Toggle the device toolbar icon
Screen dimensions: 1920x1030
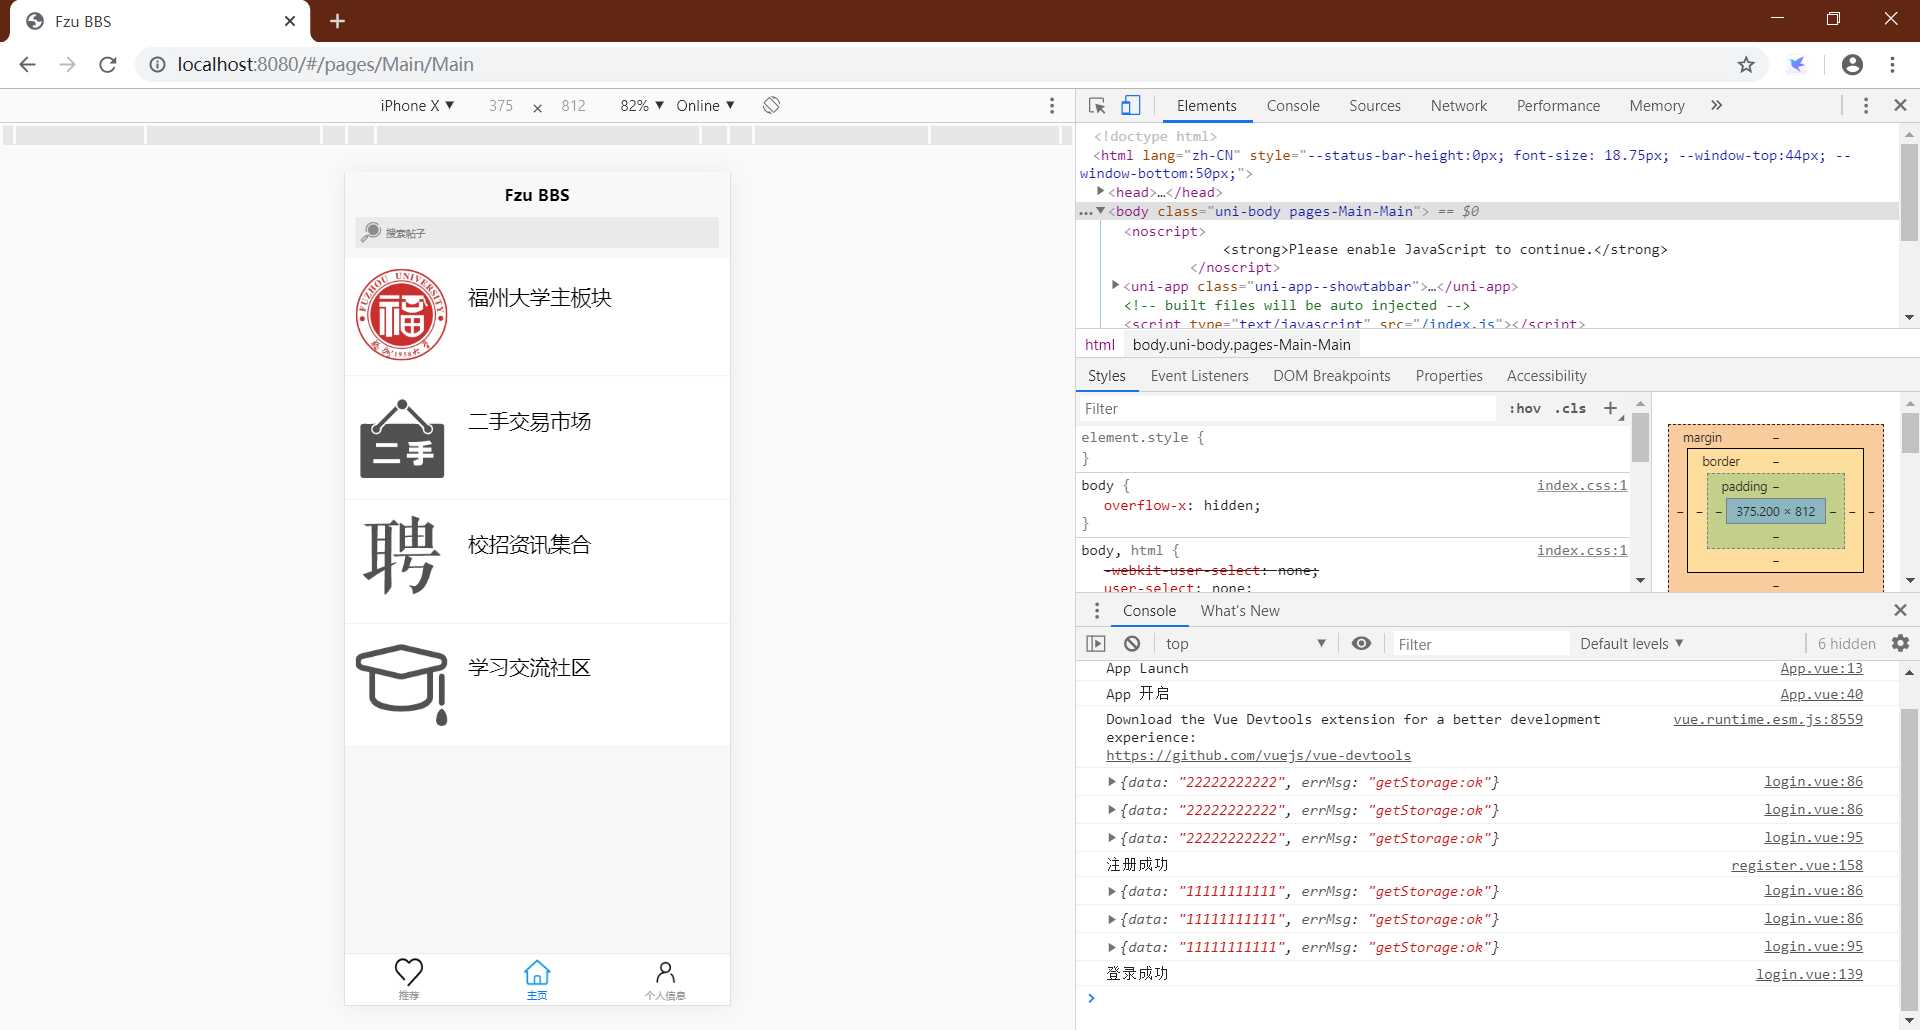pos(1131,105)
